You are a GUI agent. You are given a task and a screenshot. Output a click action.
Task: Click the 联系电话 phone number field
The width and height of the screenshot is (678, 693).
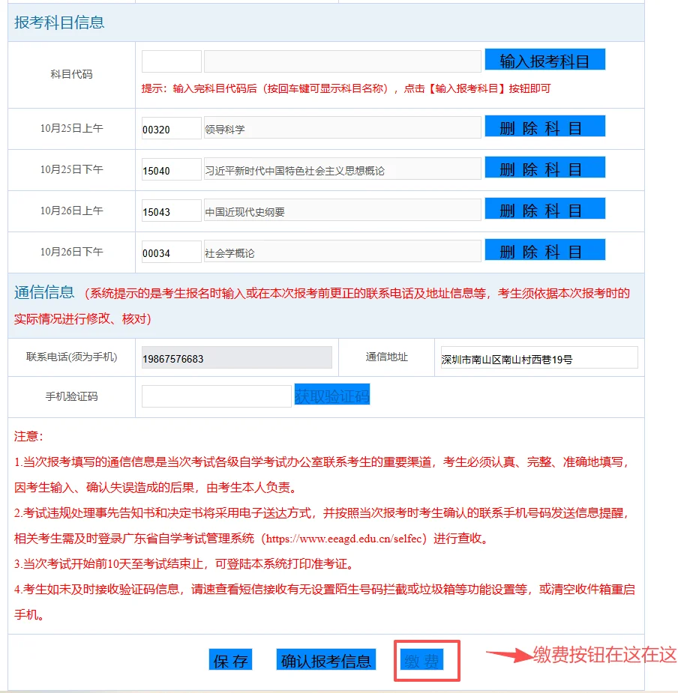237,358
